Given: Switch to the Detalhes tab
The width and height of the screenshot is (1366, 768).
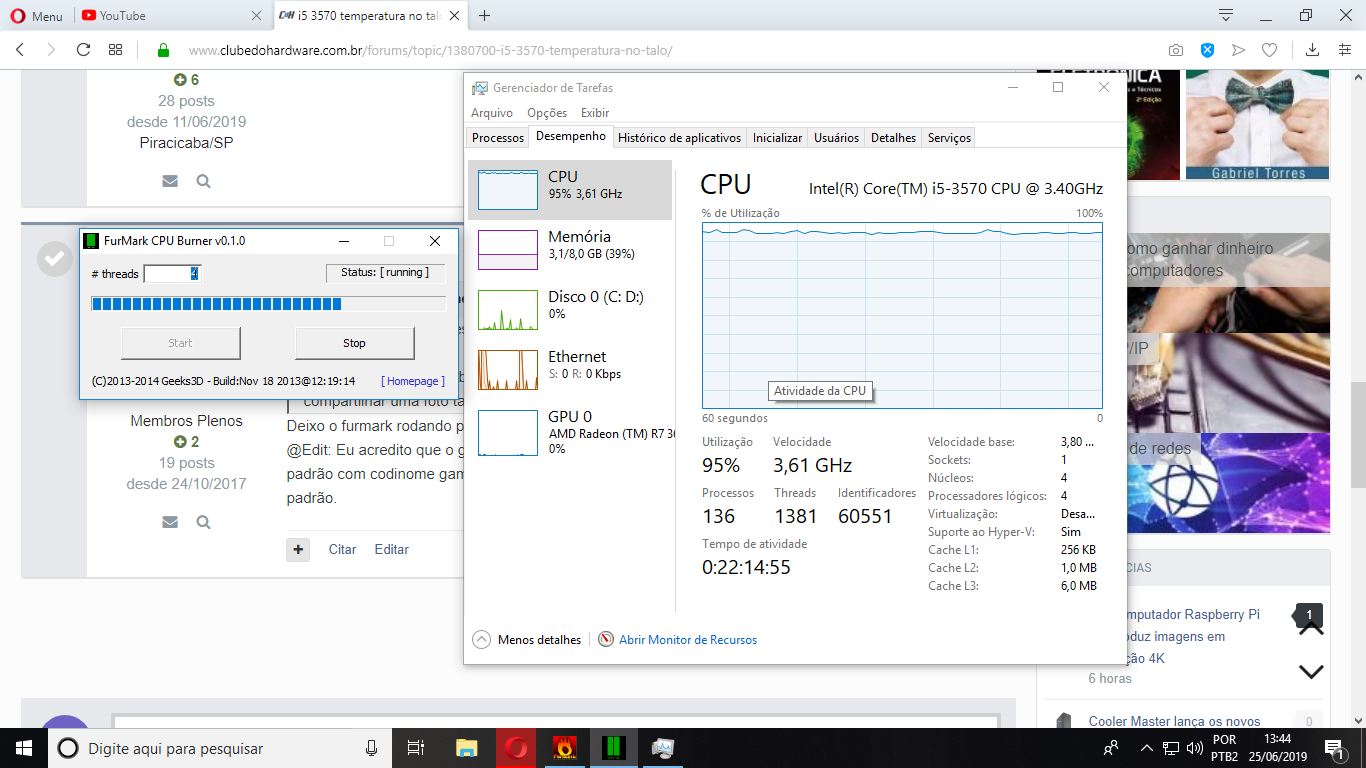Looking at the screenshot, I should click(894, 138).
